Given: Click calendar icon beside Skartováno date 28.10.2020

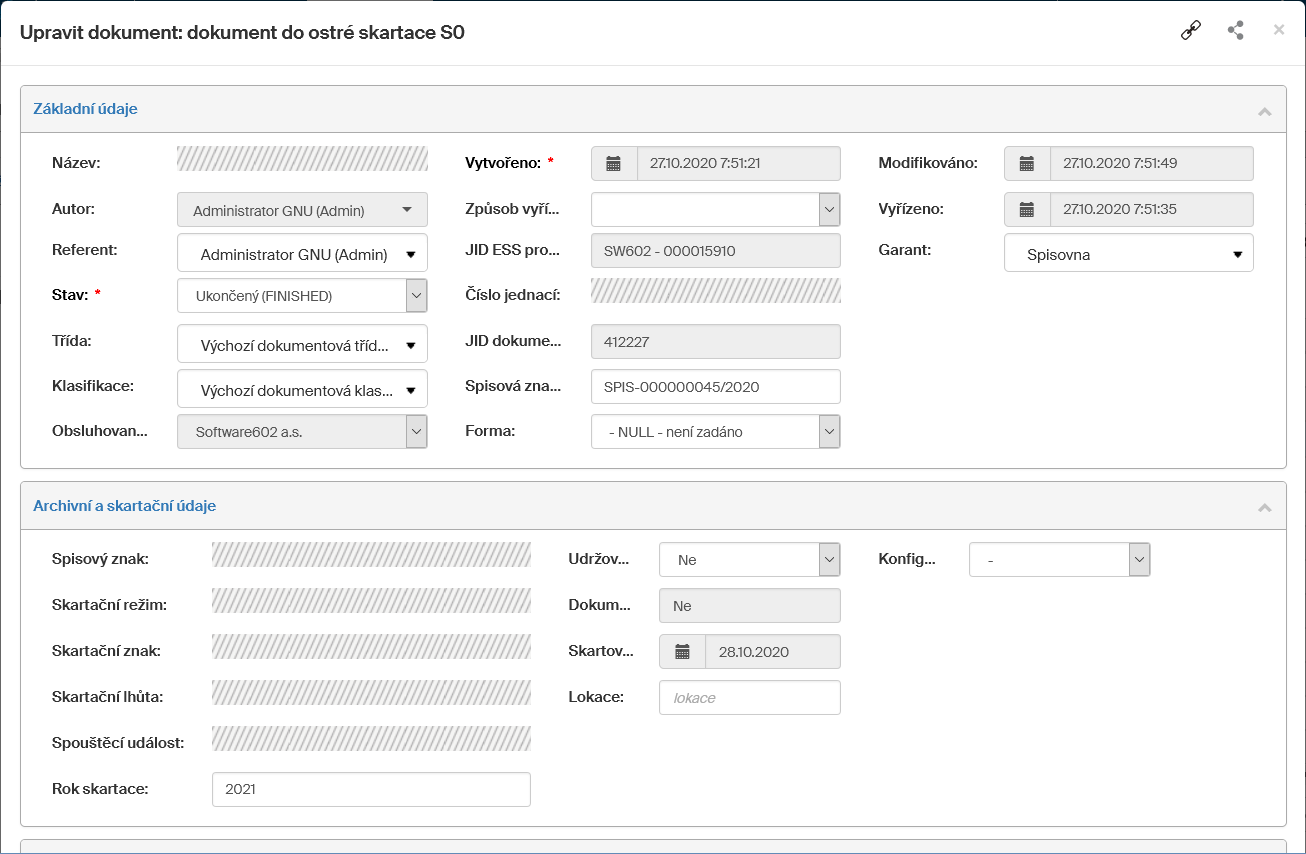Looking at the screenshot, I should (683, 651).
